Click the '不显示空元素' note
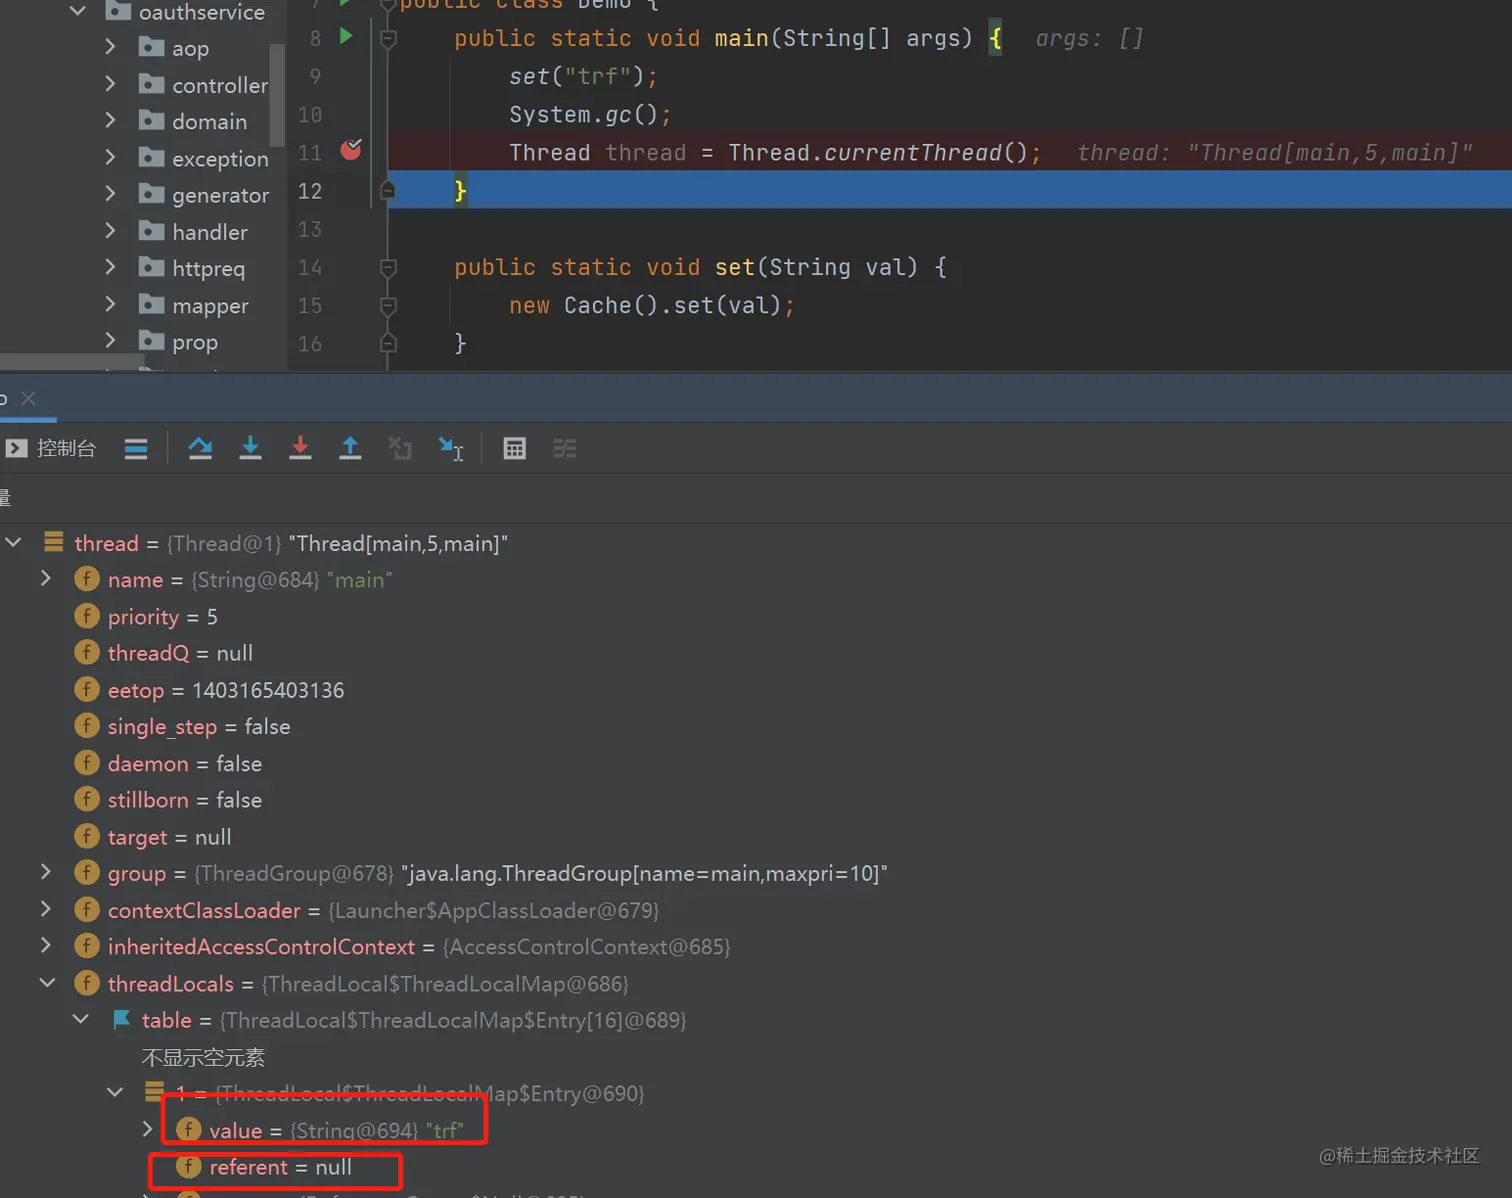 point(203,1057)
